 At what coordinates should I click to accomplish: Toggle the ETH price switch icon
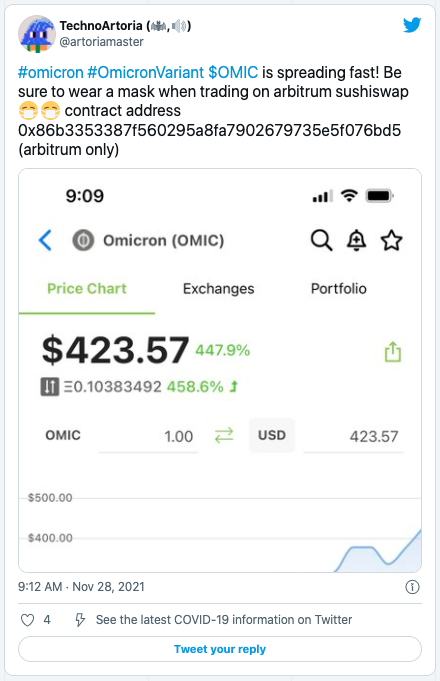click(50, 386)
